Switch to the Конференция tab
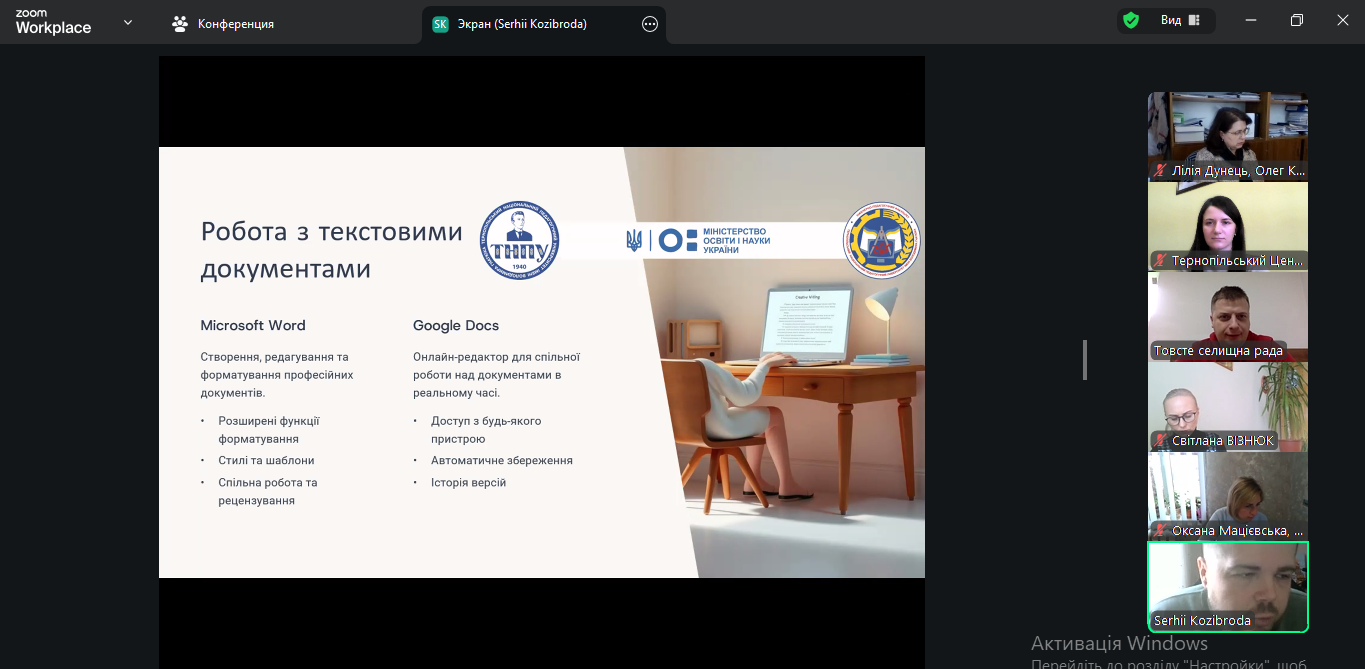The height and width of the screenshot is (669, 1365). coord(223,24)
